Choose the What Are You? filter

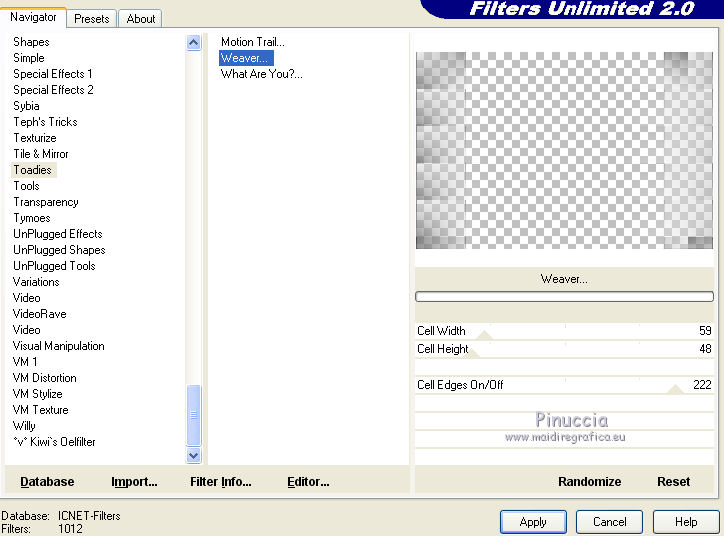(x=261, y=74)
